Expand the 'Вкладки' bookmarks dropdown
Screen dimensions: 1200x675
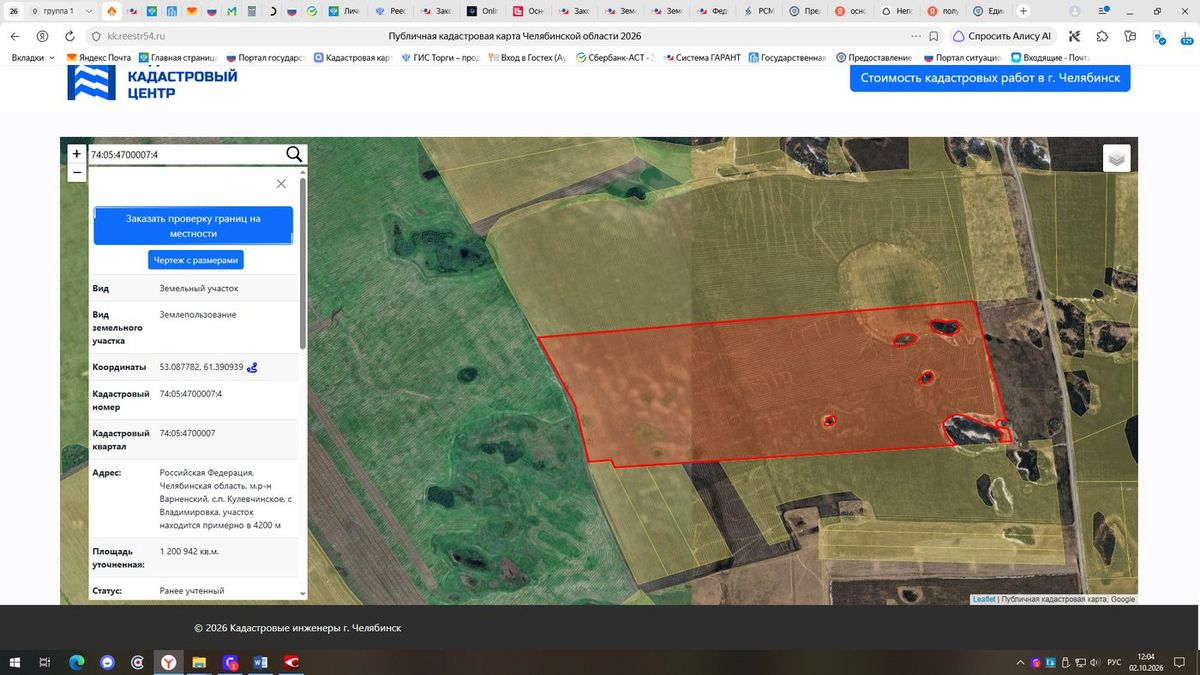[x=34, y=58]
